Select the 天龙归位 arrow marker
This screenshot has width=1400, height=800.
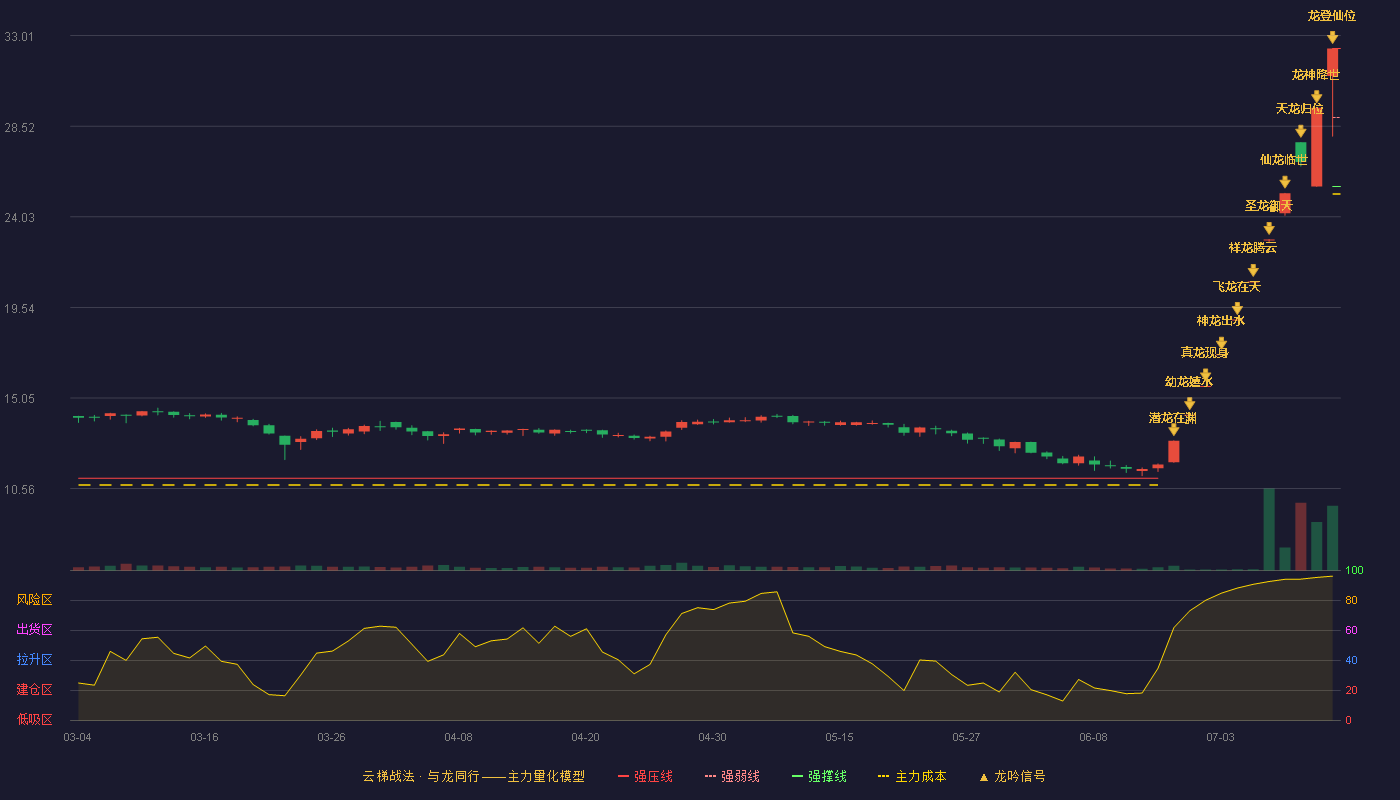(x=1300, y=131)
